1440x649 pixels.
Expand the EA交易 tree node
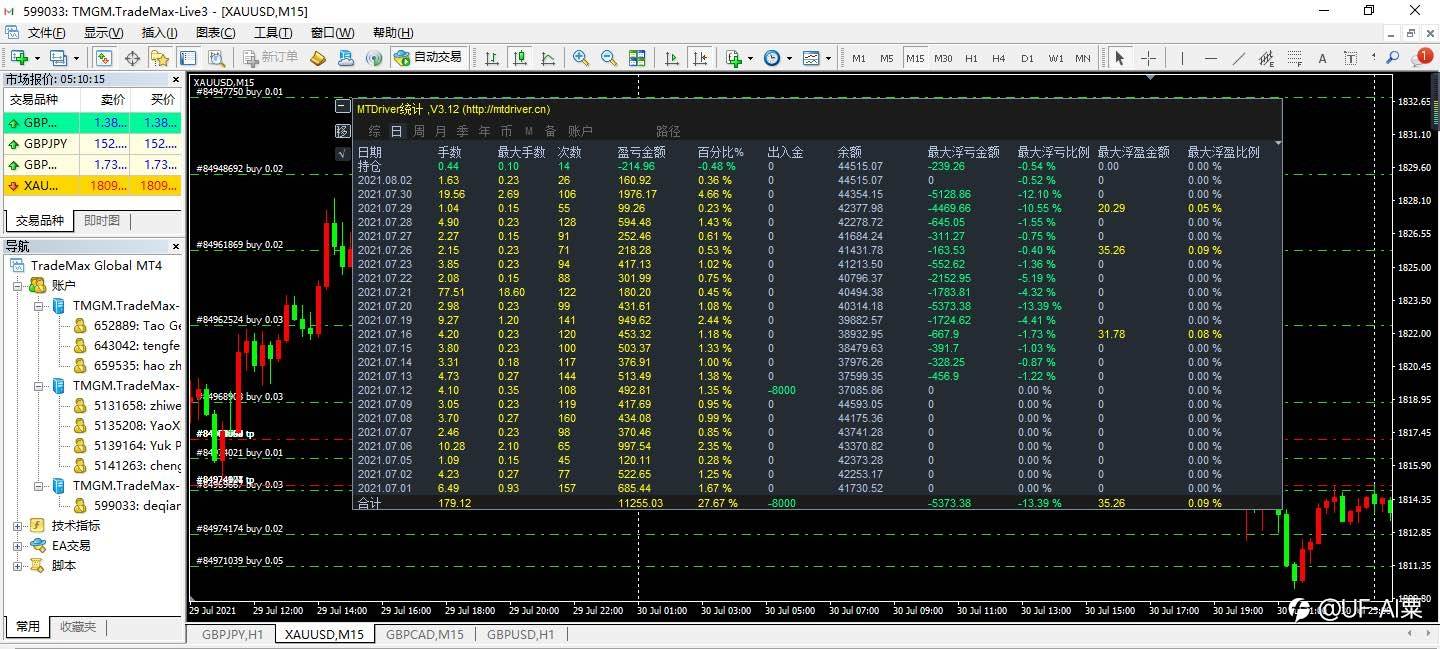click(x=17, y=546)
